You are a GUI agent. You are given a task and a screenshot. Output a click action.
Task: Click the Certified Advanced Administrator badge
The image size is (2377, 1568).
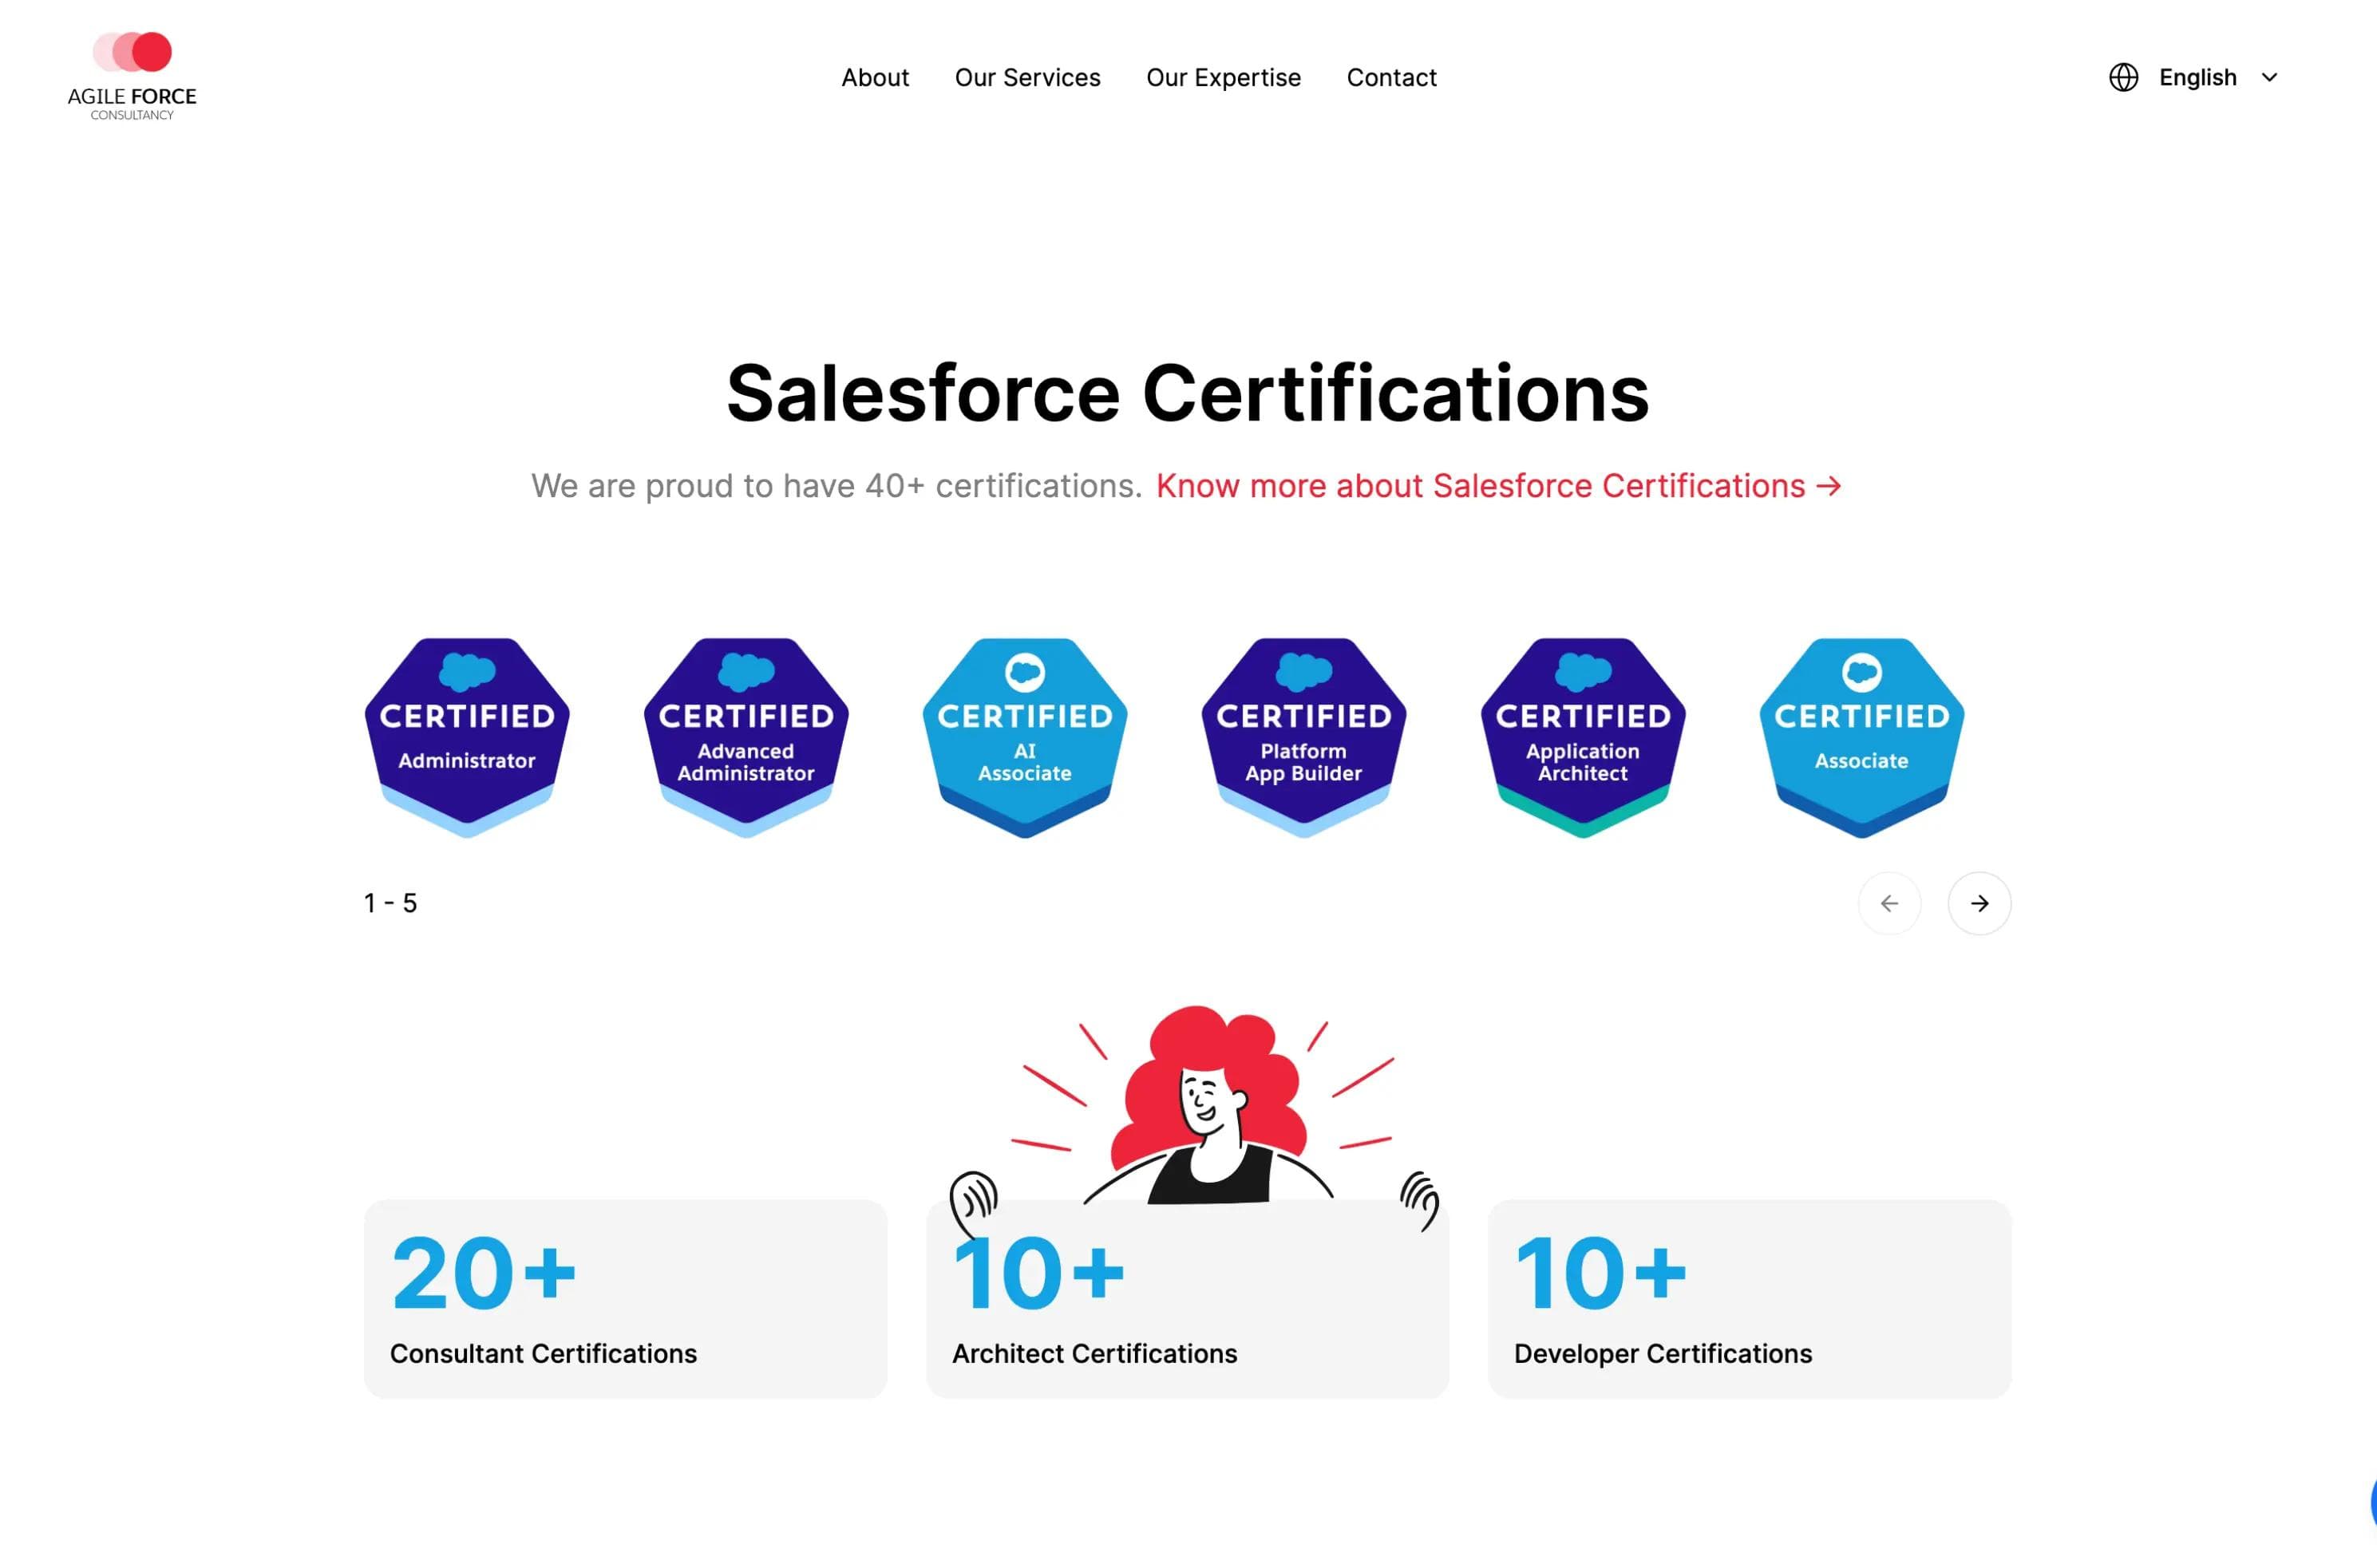pos(746,737)
